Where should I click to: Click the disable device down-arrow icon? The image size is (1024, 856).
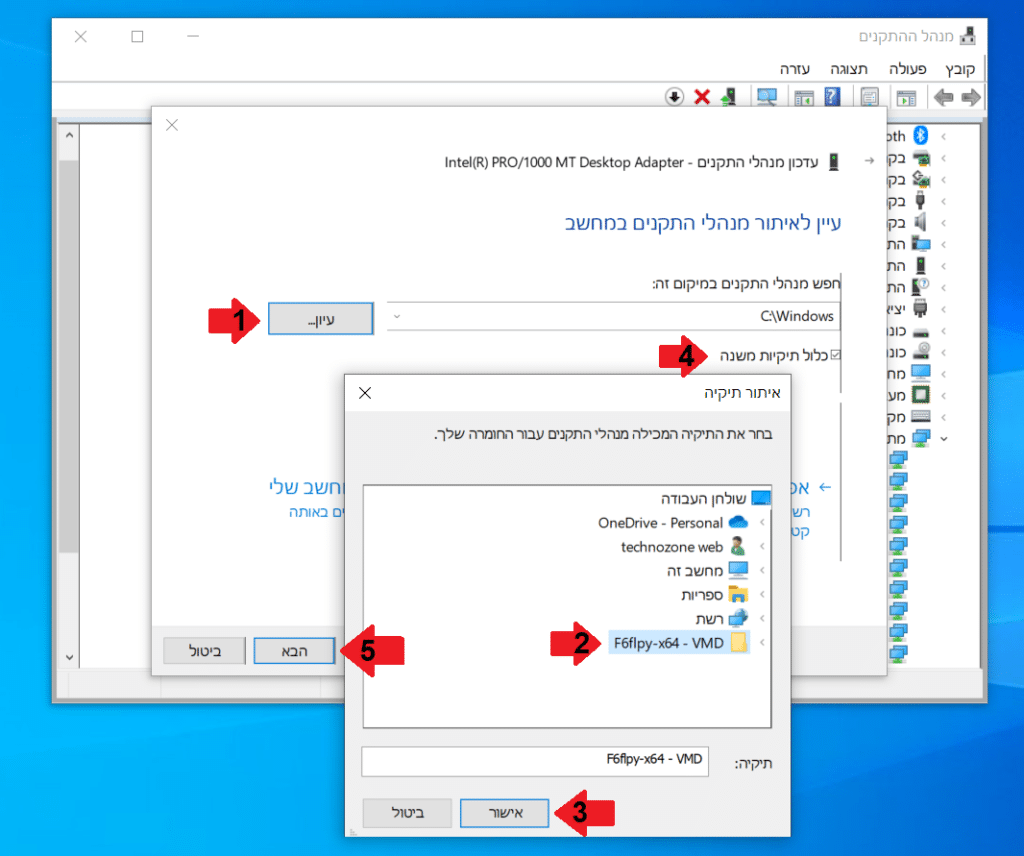click(x=674, y=97)
